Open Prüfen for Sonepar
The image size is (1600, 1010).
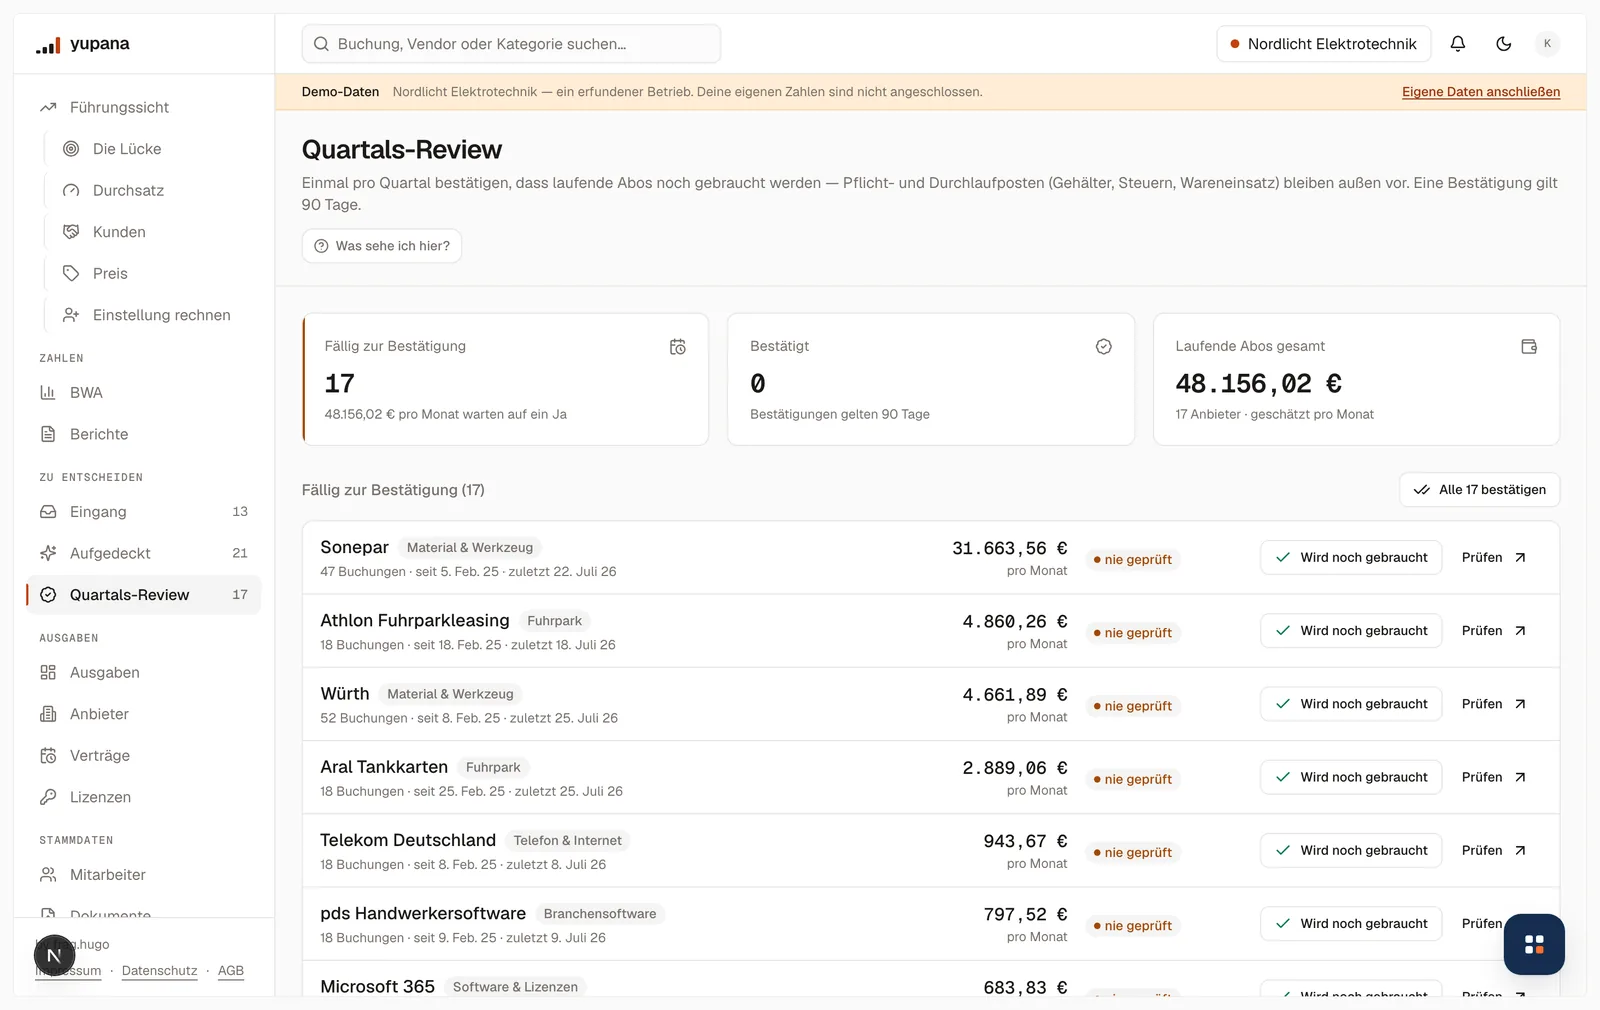[x=1494, y=558]
